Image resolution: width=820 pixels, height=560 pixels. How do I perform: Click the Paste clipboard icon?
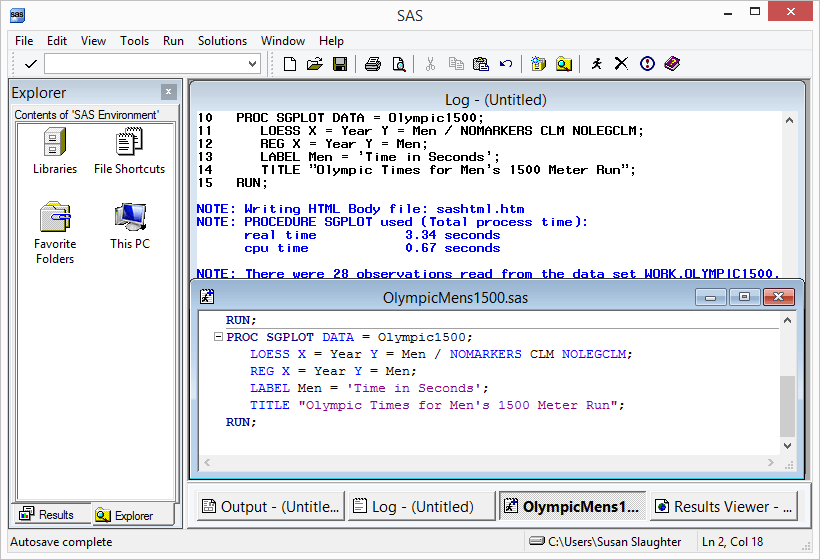click(481, 64)
